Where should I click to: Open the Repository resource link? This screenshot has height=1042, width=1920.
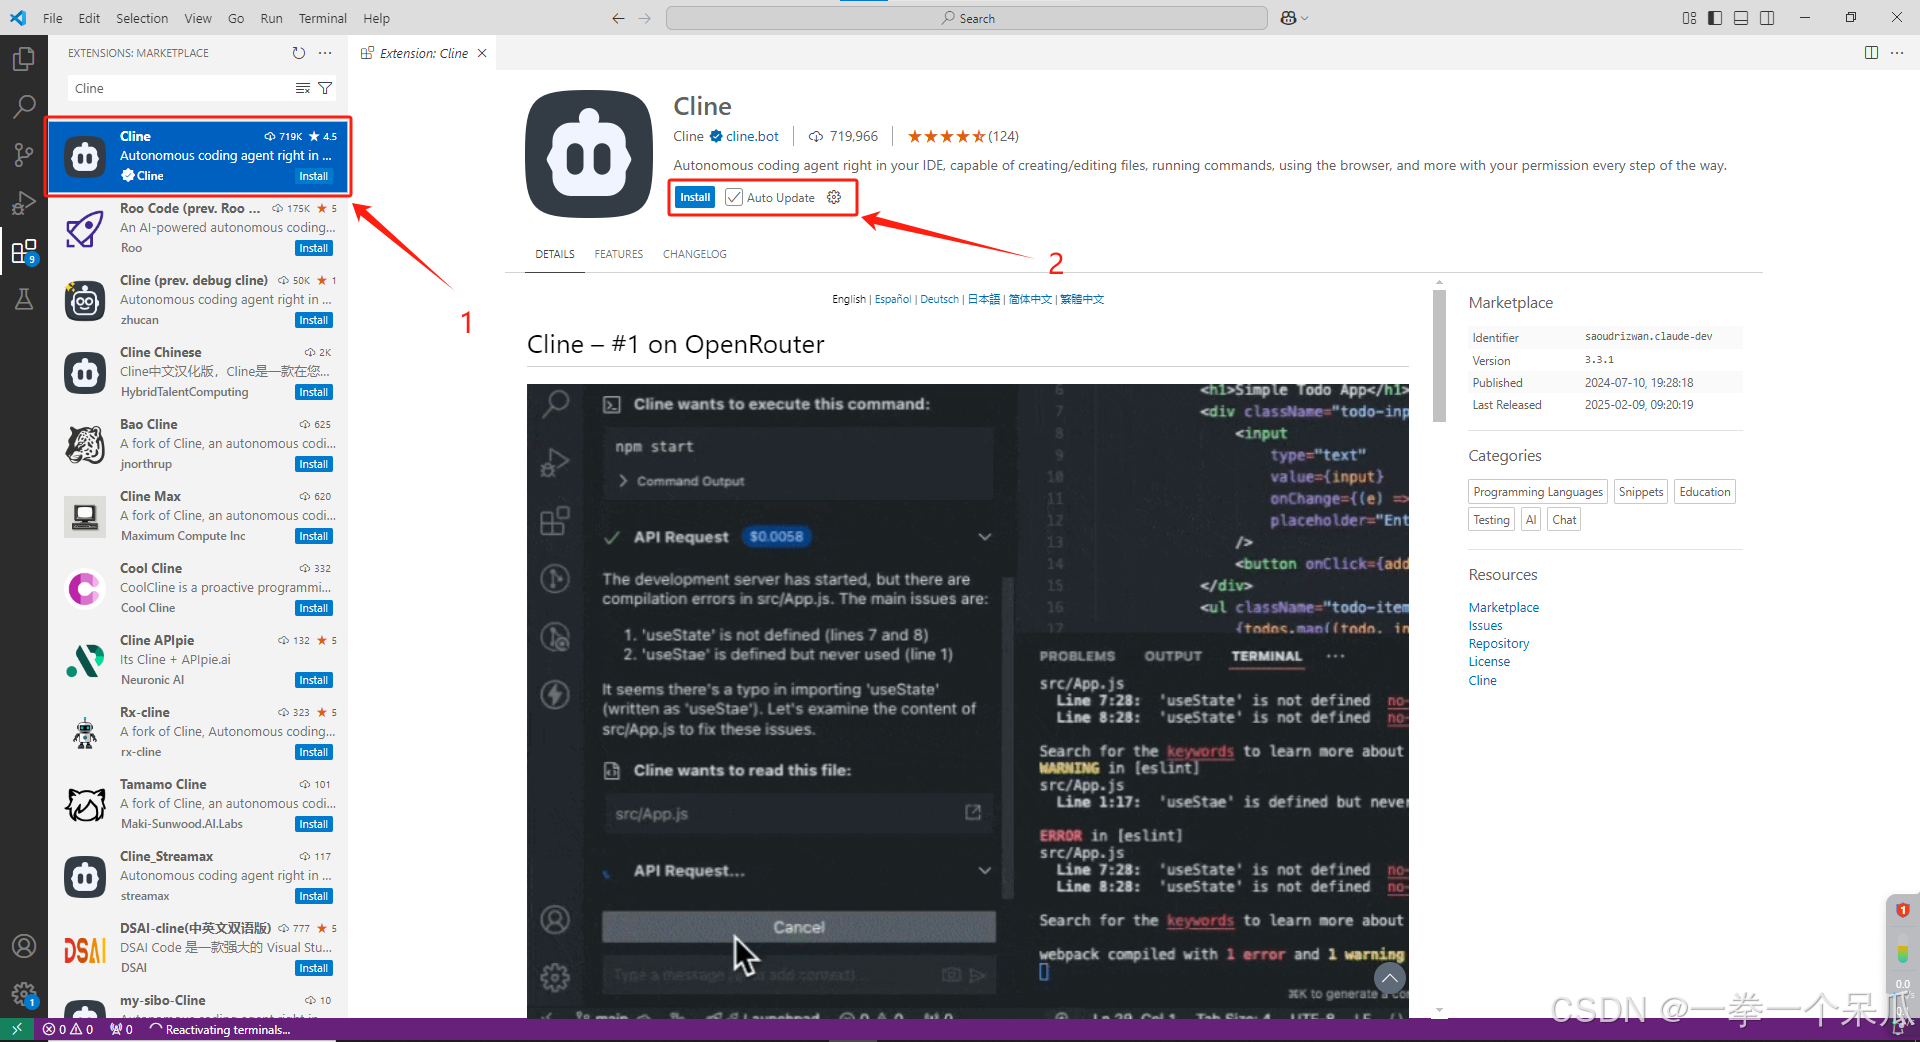(x=1498, y=644)
